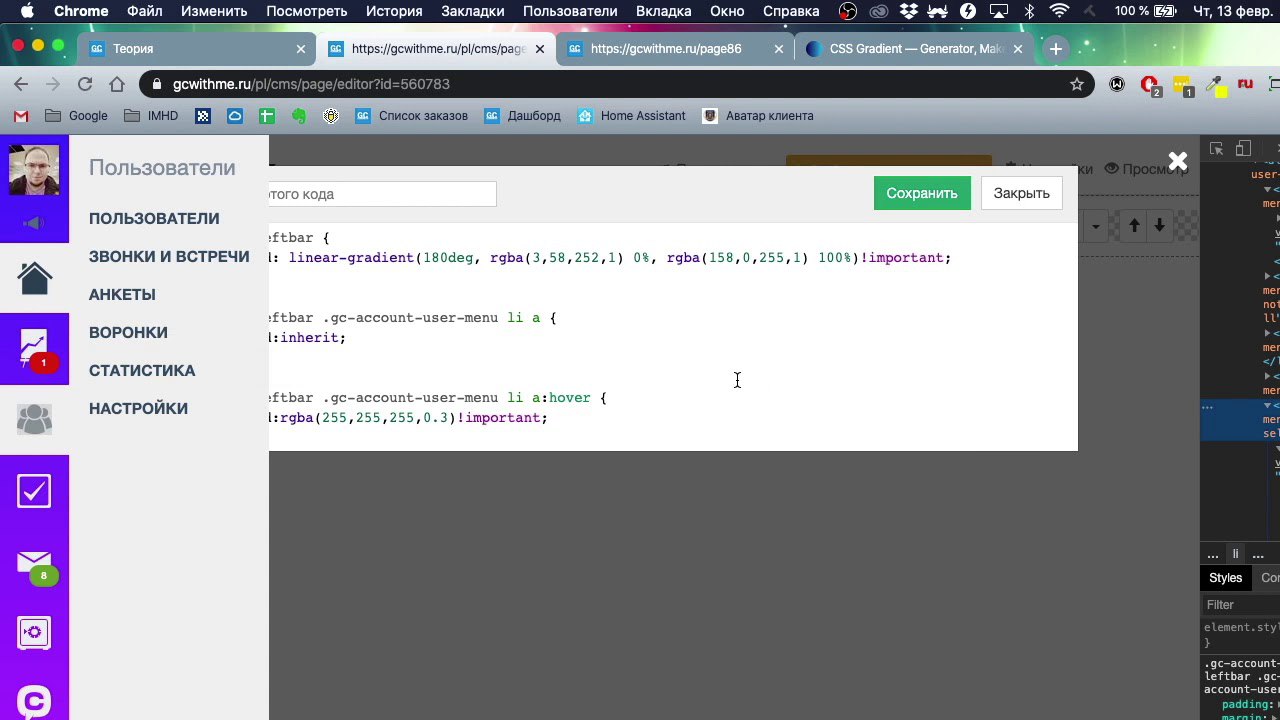Viewport: 1280px width, 720px height.
Task: Click the DevTools inspect element icon
Action: tap(1216, 149)
